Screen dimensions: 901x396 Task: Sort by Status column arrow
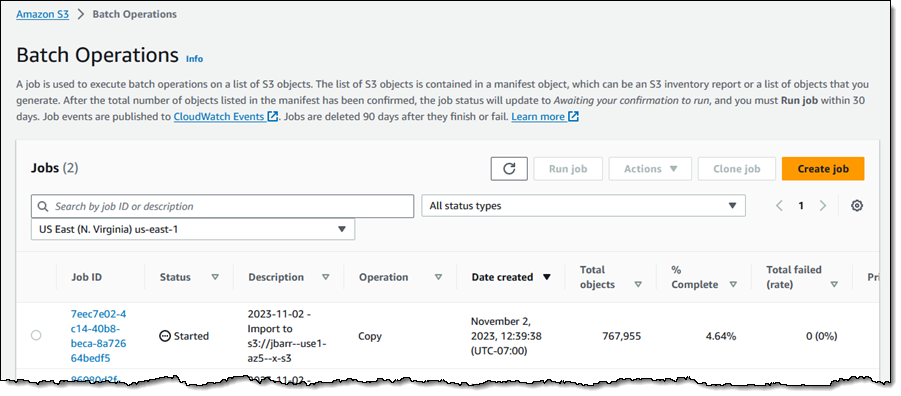[215, 277]
